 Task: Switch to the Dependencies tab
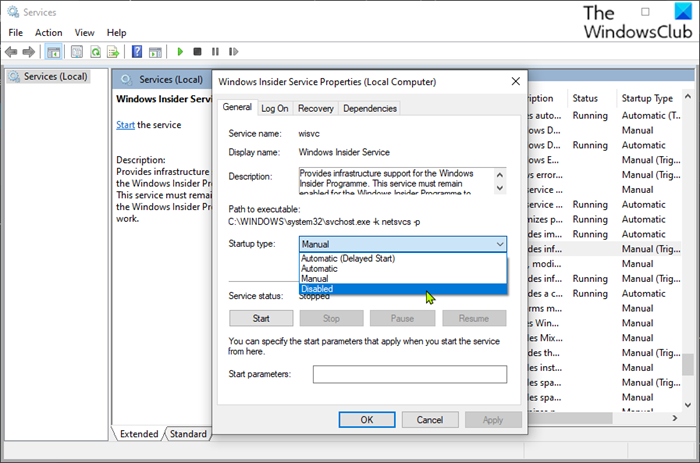(370, 108)
